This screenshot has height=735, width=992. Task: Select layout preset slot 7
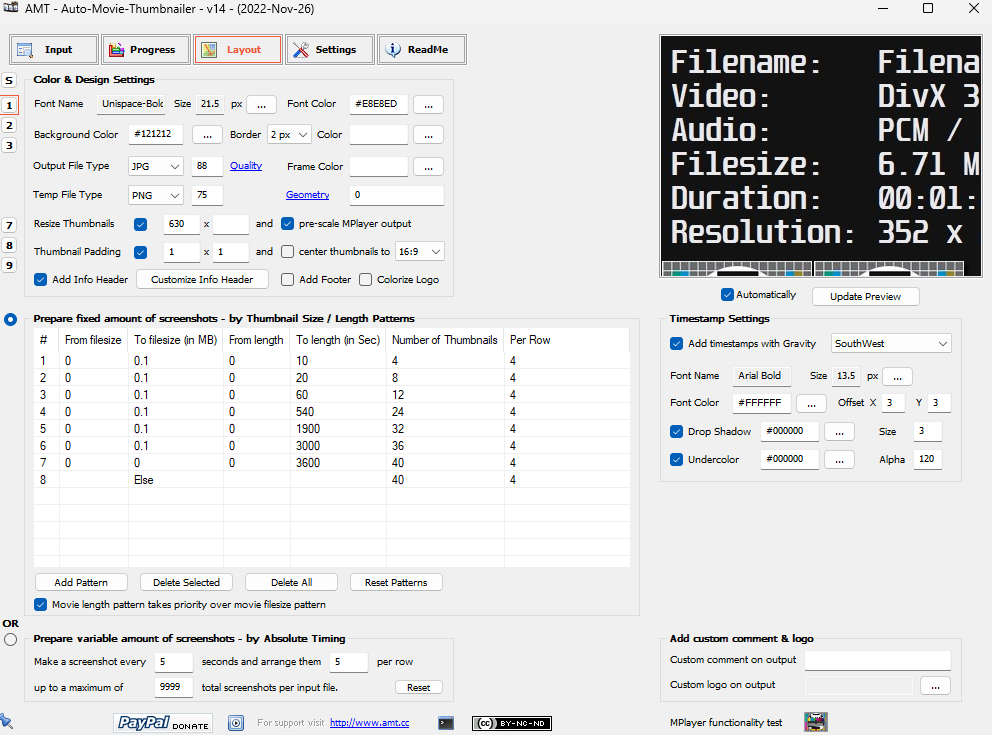(x=9, y=225)
